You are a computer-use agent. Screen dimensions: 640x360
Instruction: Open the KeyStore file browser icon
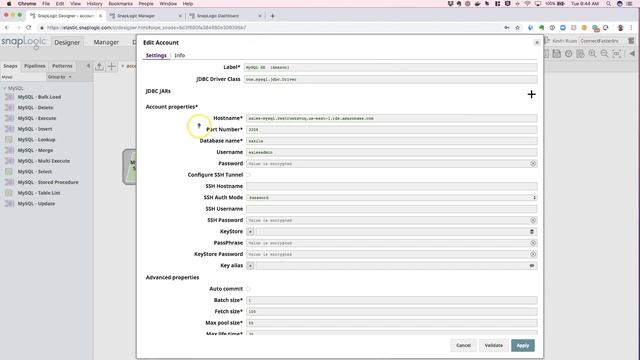coord(531,232)
